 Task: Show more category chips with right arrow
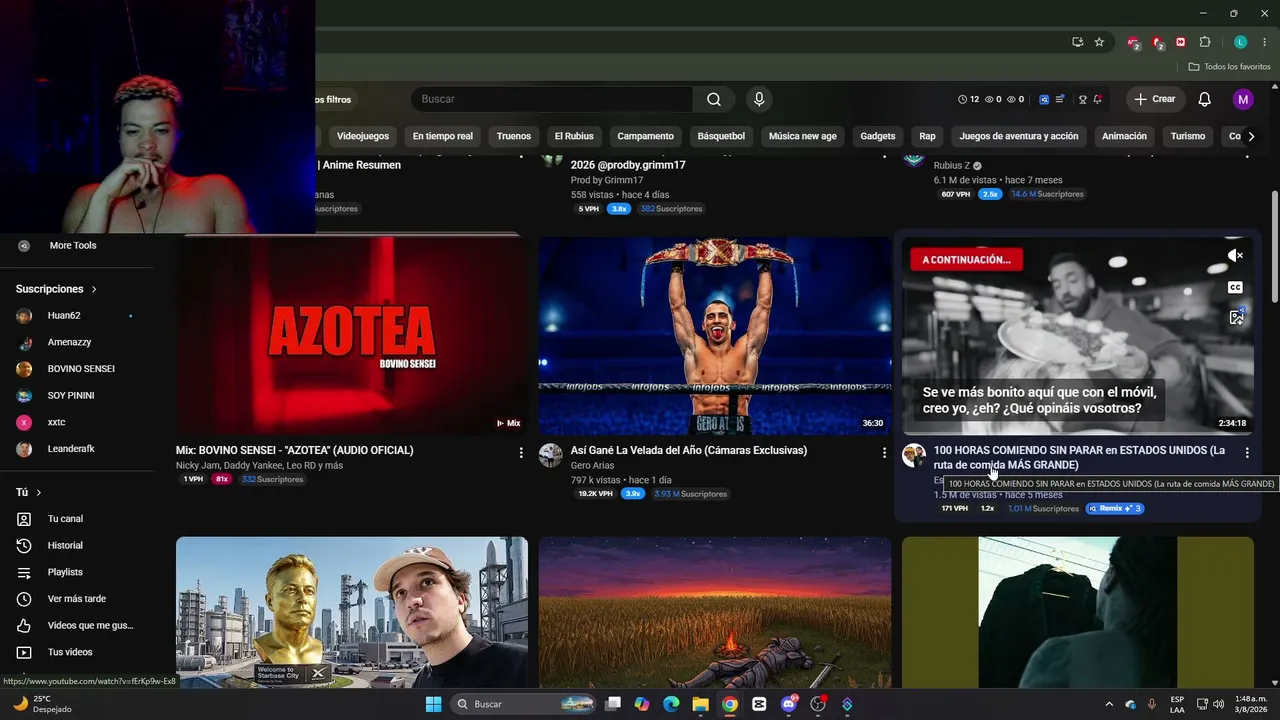[1250, 136]
